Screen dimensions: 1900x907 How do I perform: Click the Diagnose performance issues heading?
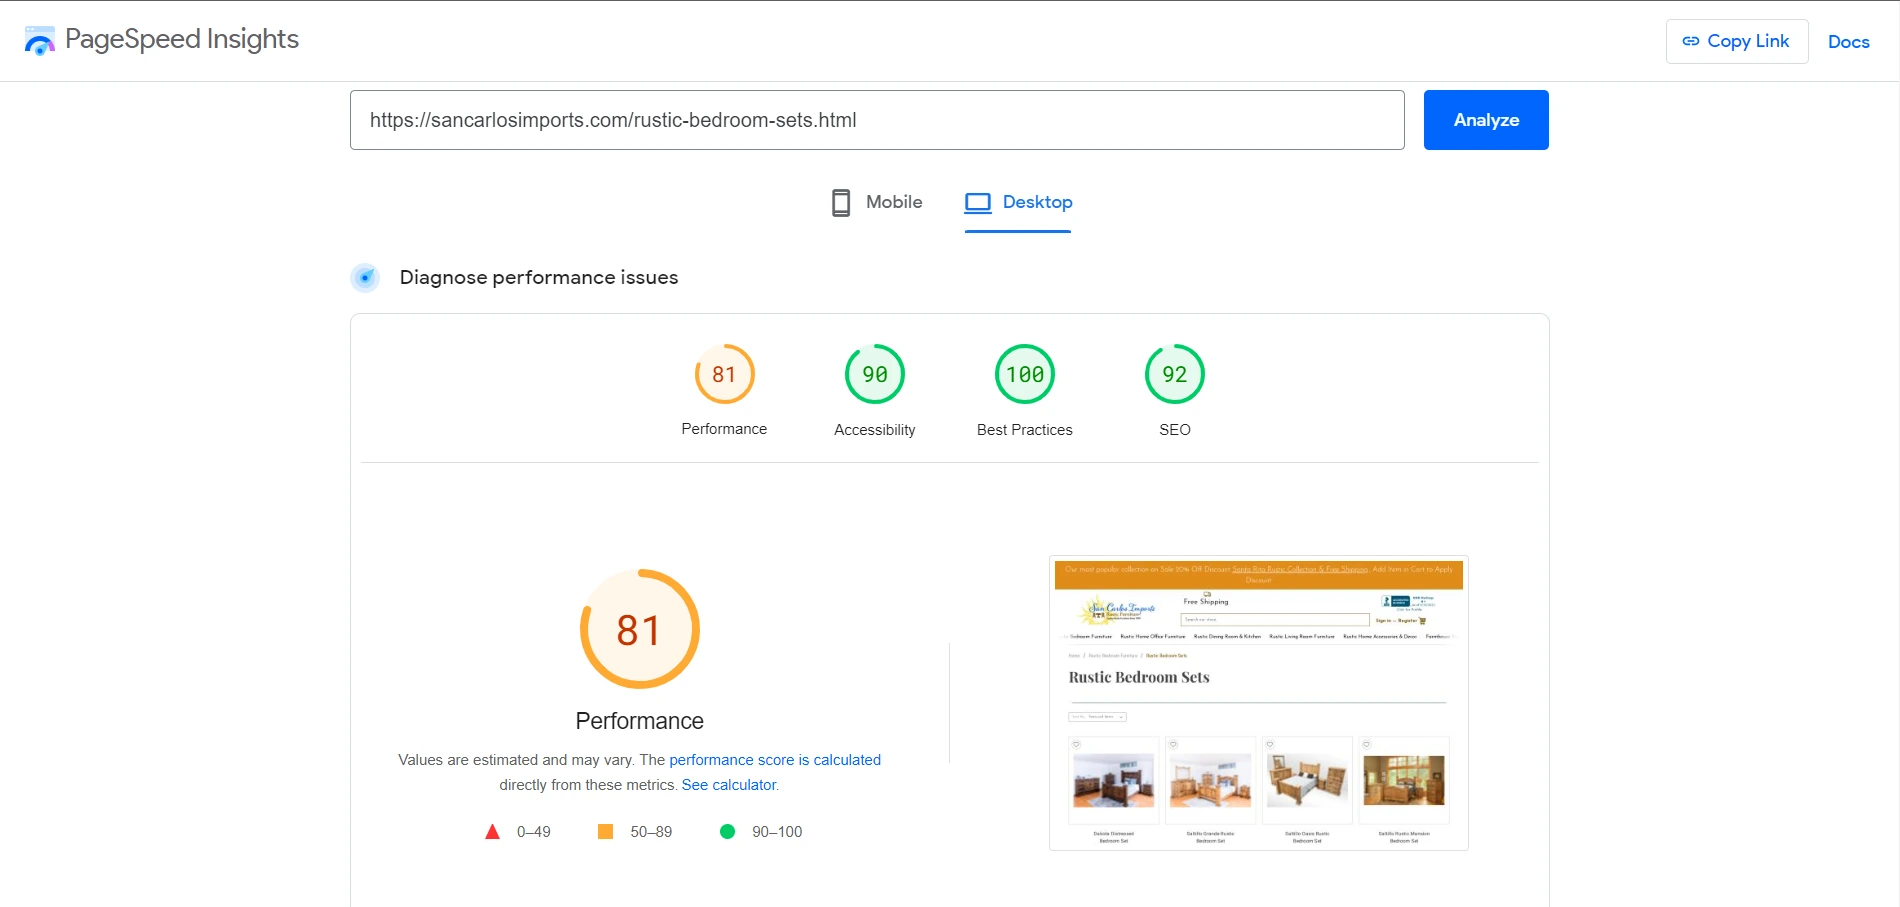[539, 277]
